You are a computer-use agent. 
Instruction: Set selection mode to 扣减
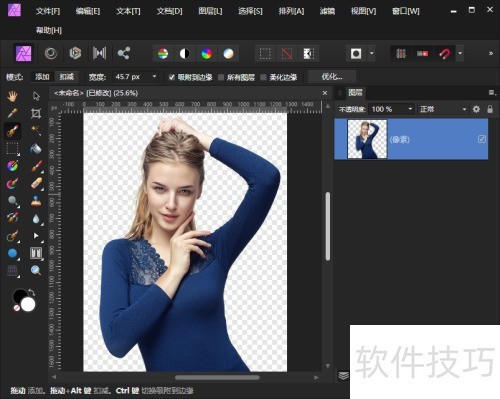pos(67,77)
